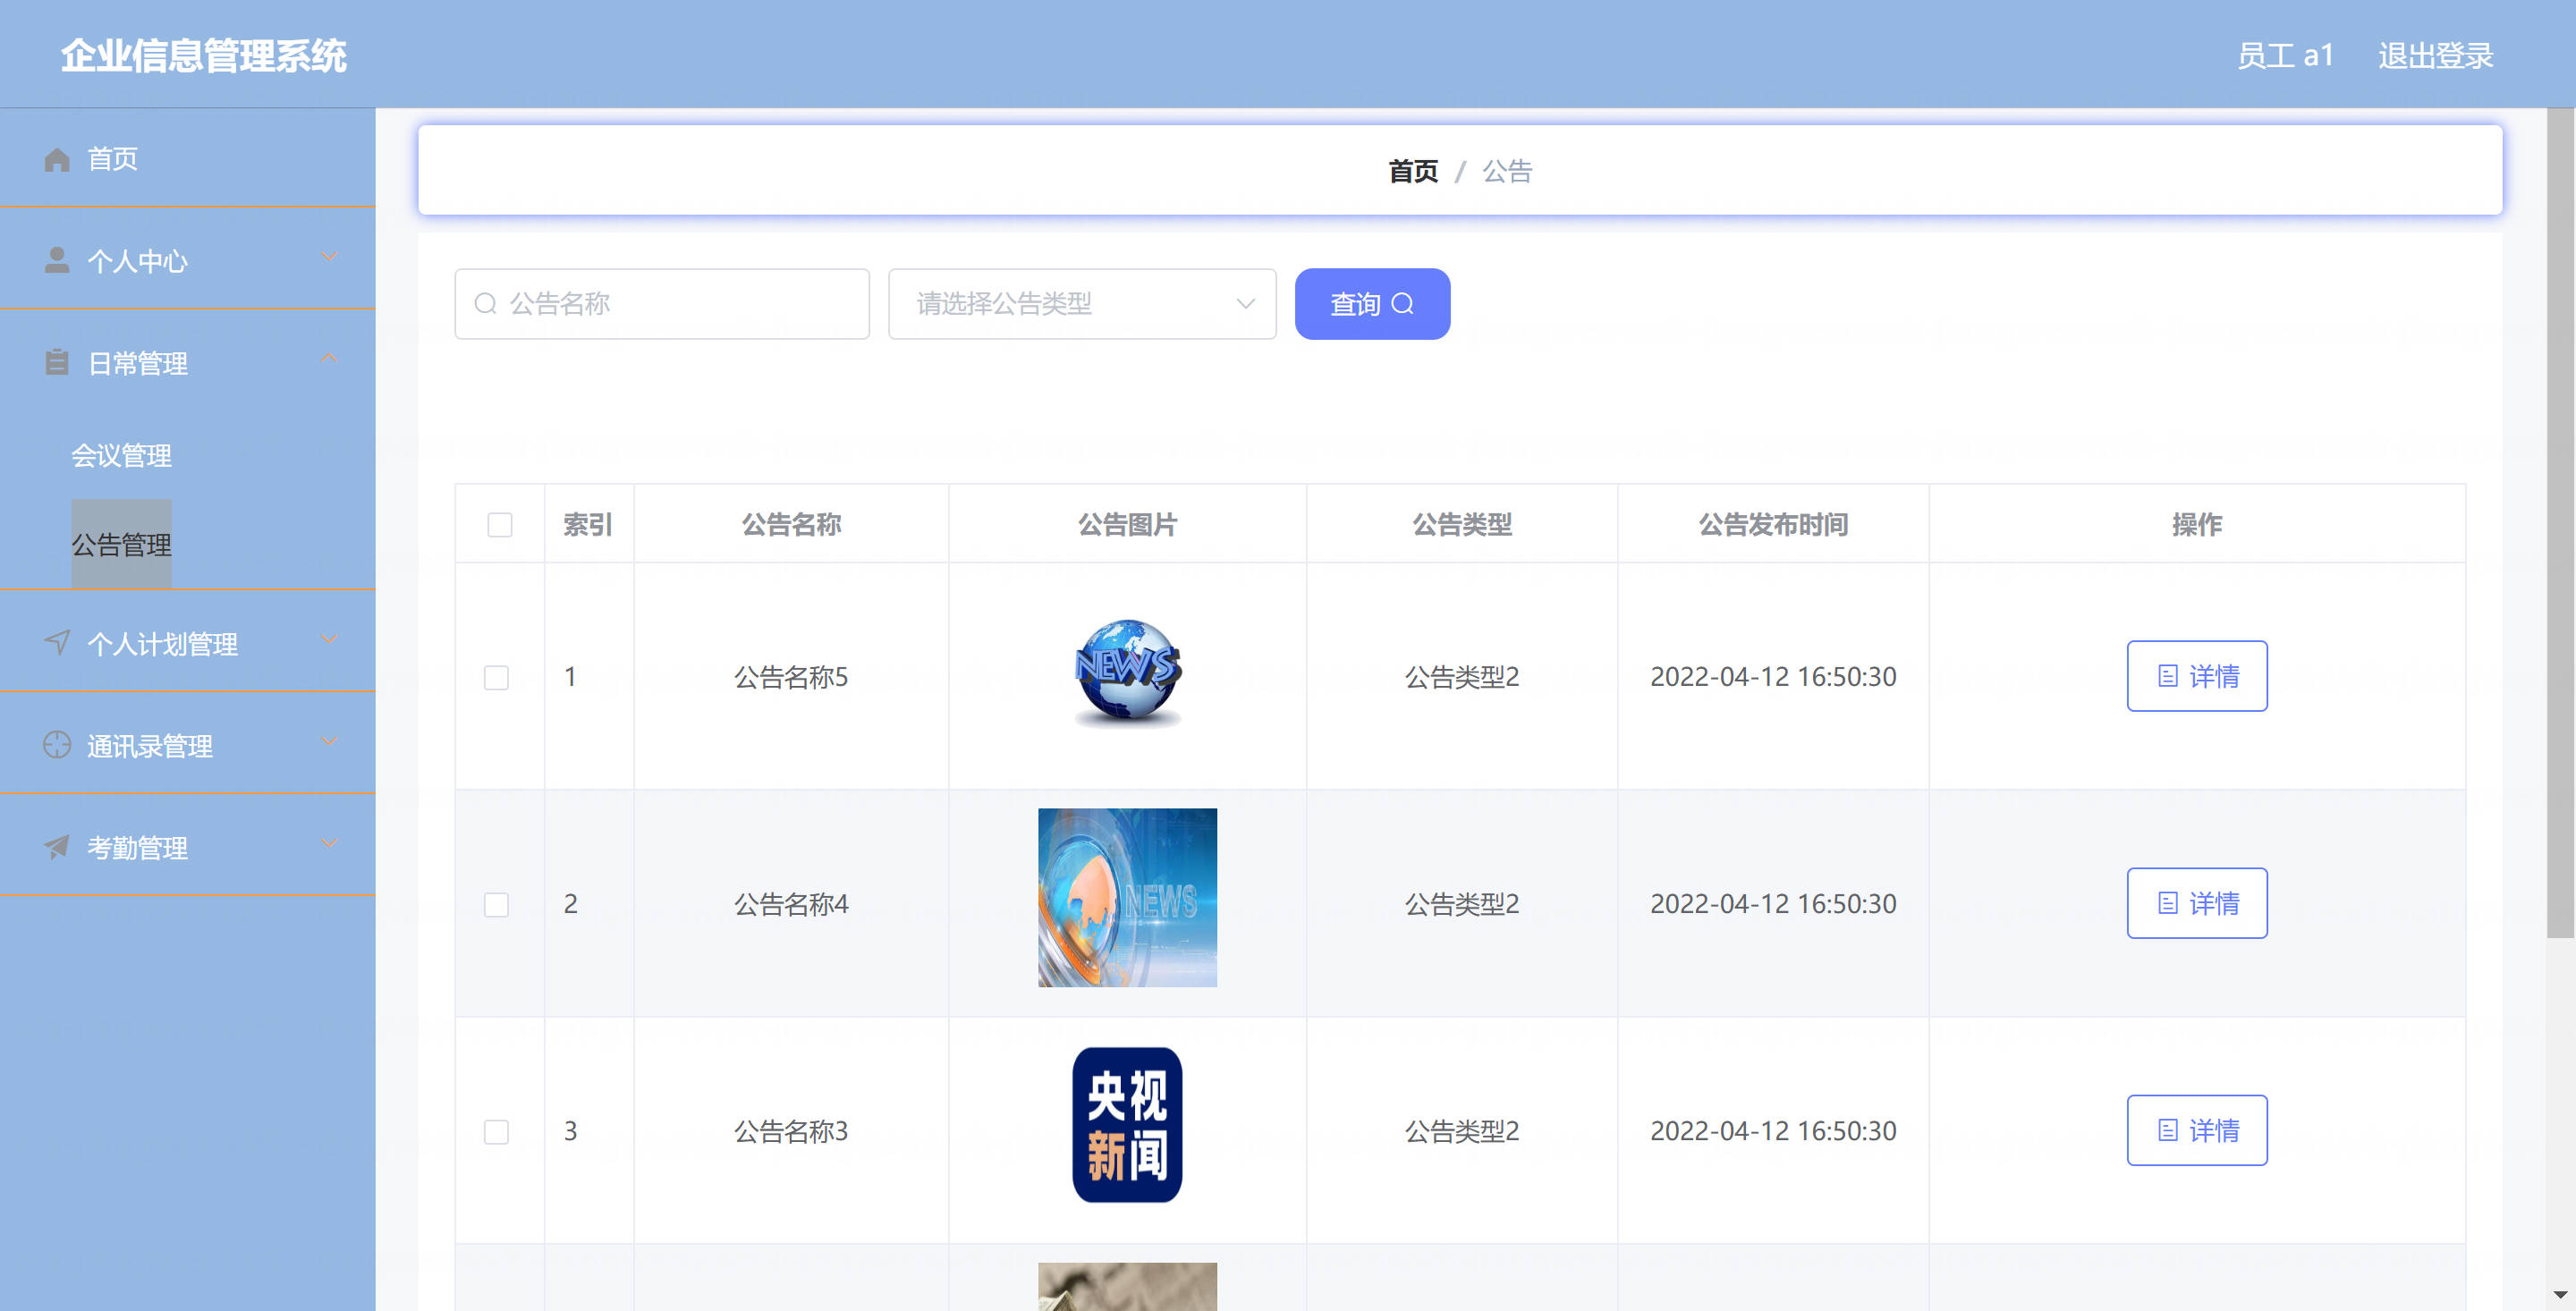Open the 央视新闻 image thumbnail
The image size is (2576, 1311).
tap(1127, 1124)
